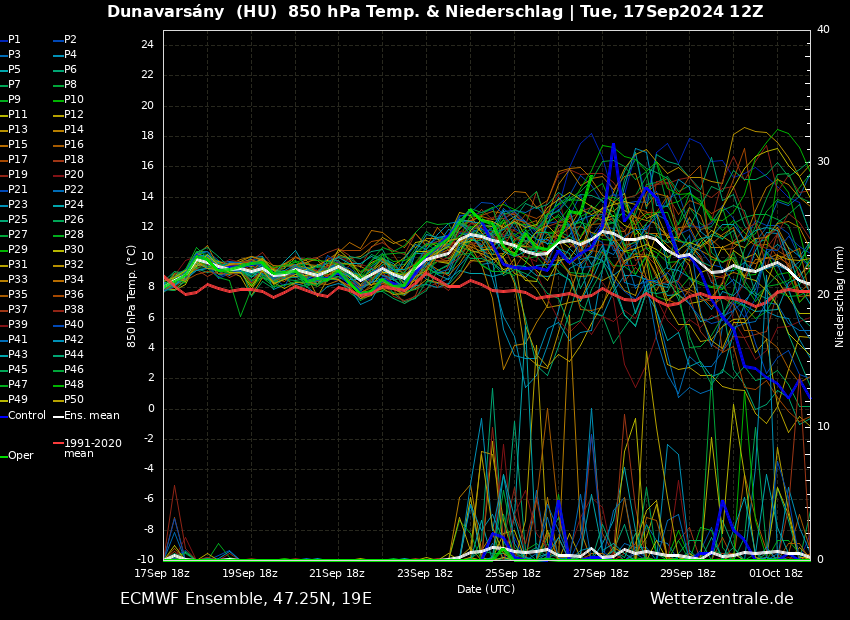Image resolution: width=850 pixels, height=620 pixels.
Task: Click the Oper legend entry
Action: pos(20,455)
